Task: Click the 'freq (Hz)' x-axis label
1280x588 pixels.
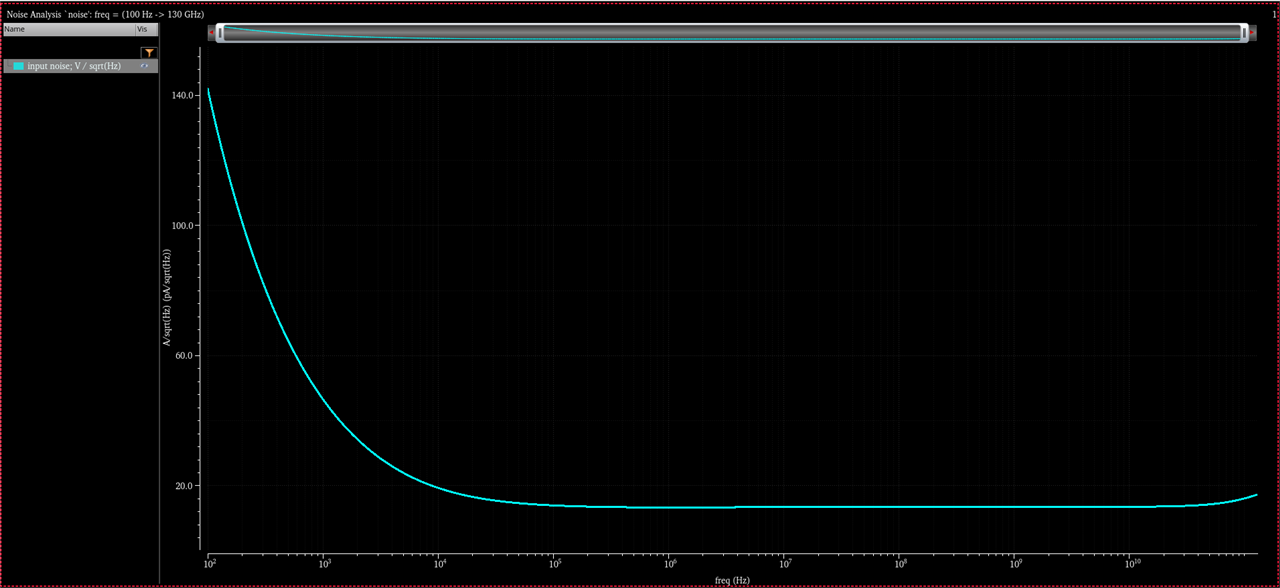Action: (732, 580)
